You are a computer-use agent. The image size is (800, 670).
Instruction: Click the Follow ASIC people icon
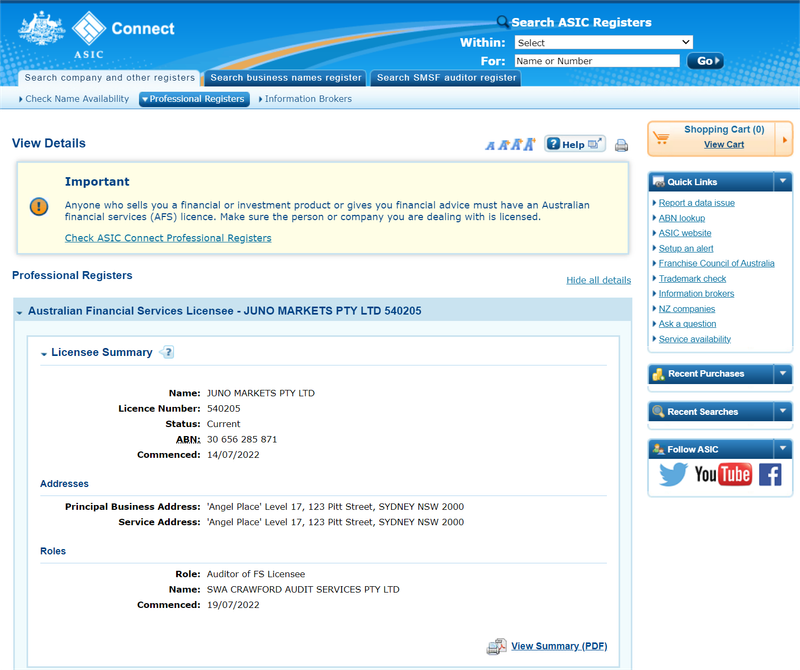point(659,449)
